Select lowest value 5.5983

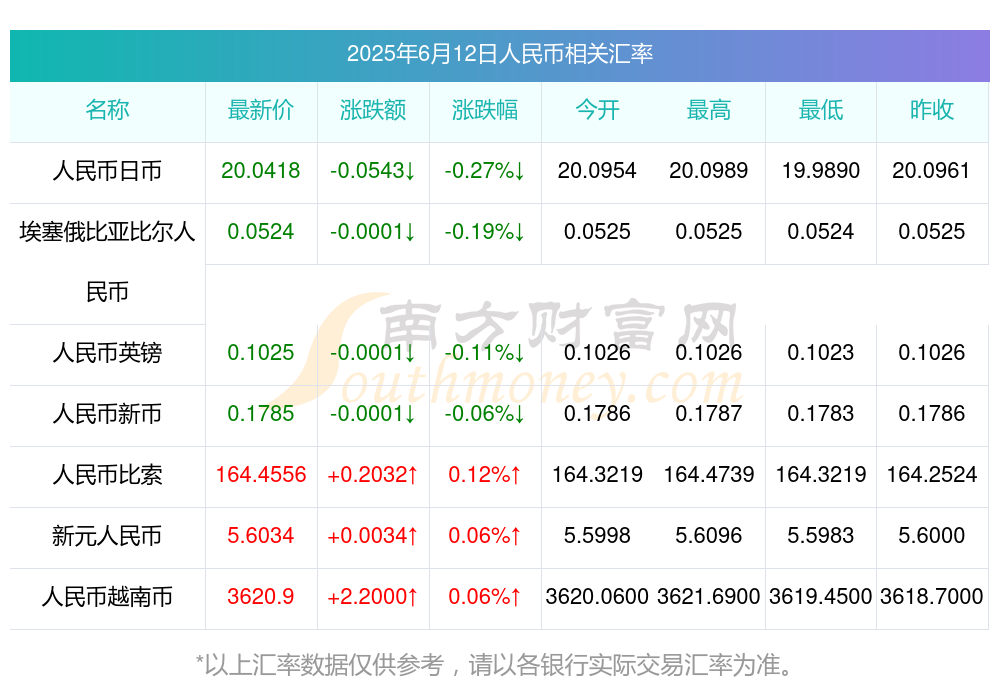click(x=821, y=536)
